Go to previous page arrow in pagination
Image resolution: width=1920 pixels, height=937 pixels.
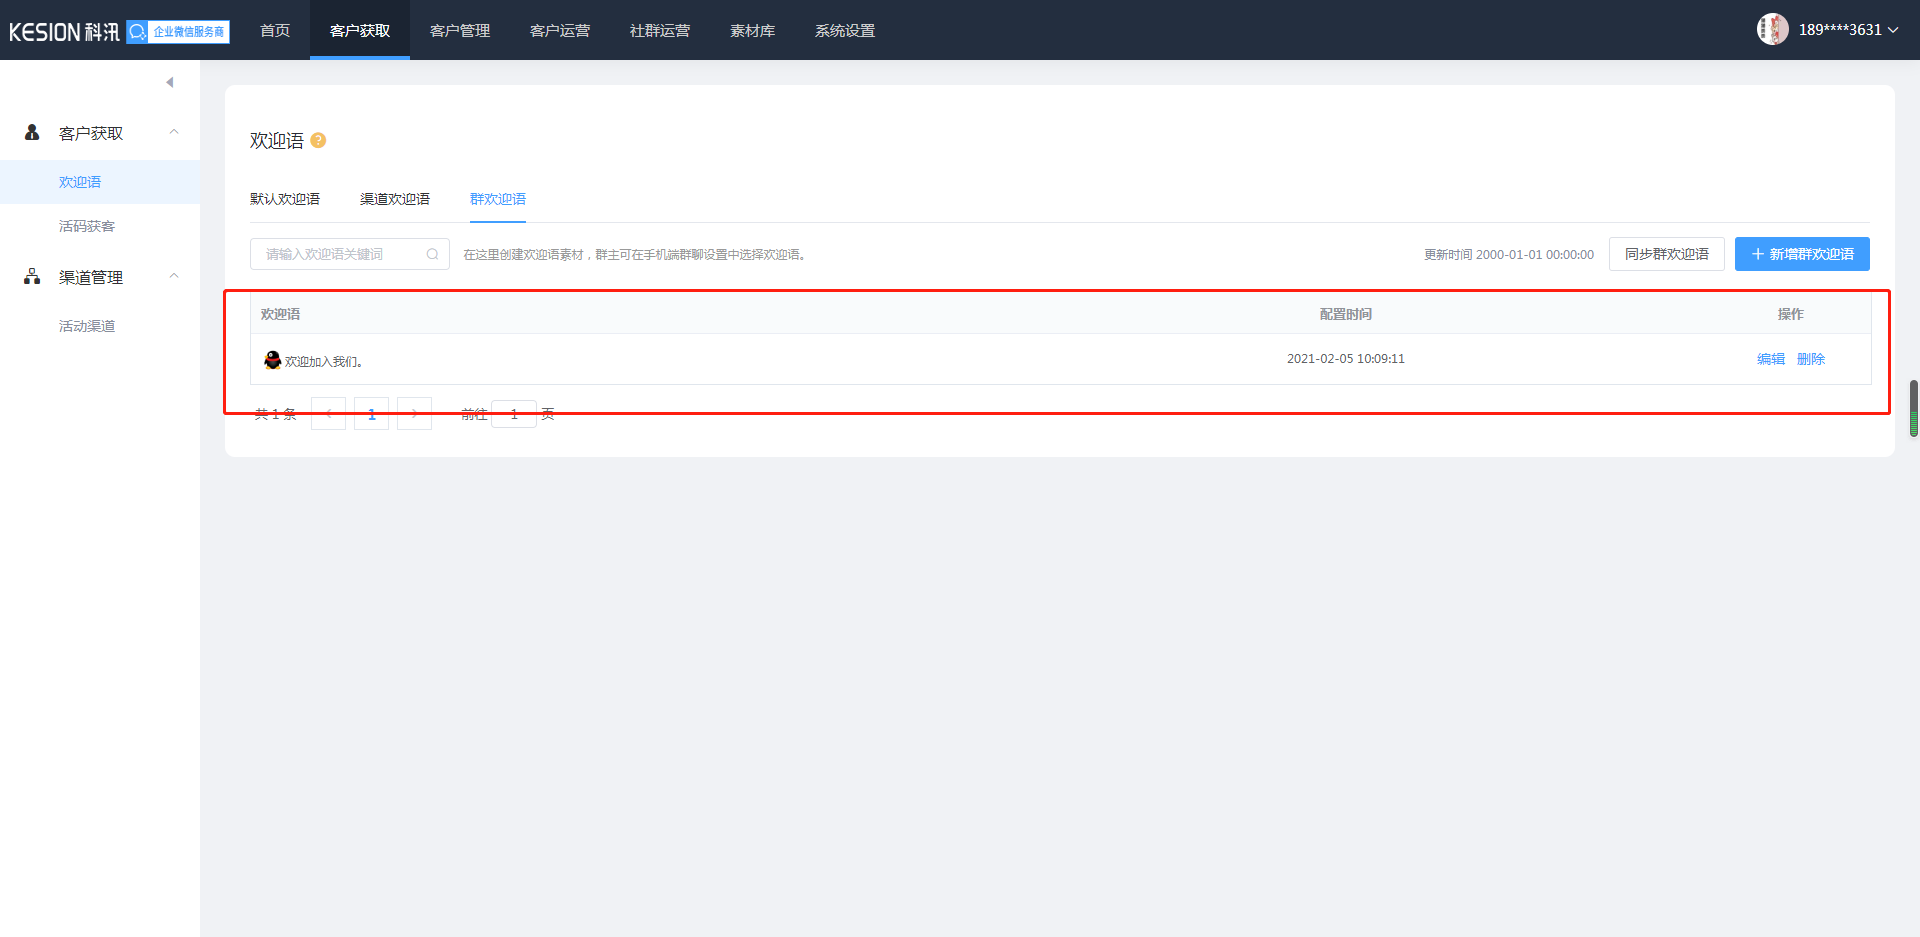328,414
